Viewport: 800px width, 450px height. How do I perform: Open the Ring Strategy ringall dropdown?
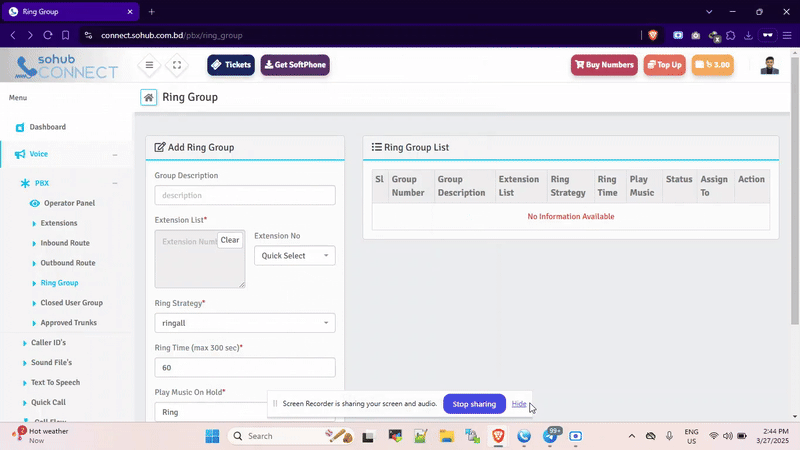click(245, 323)
